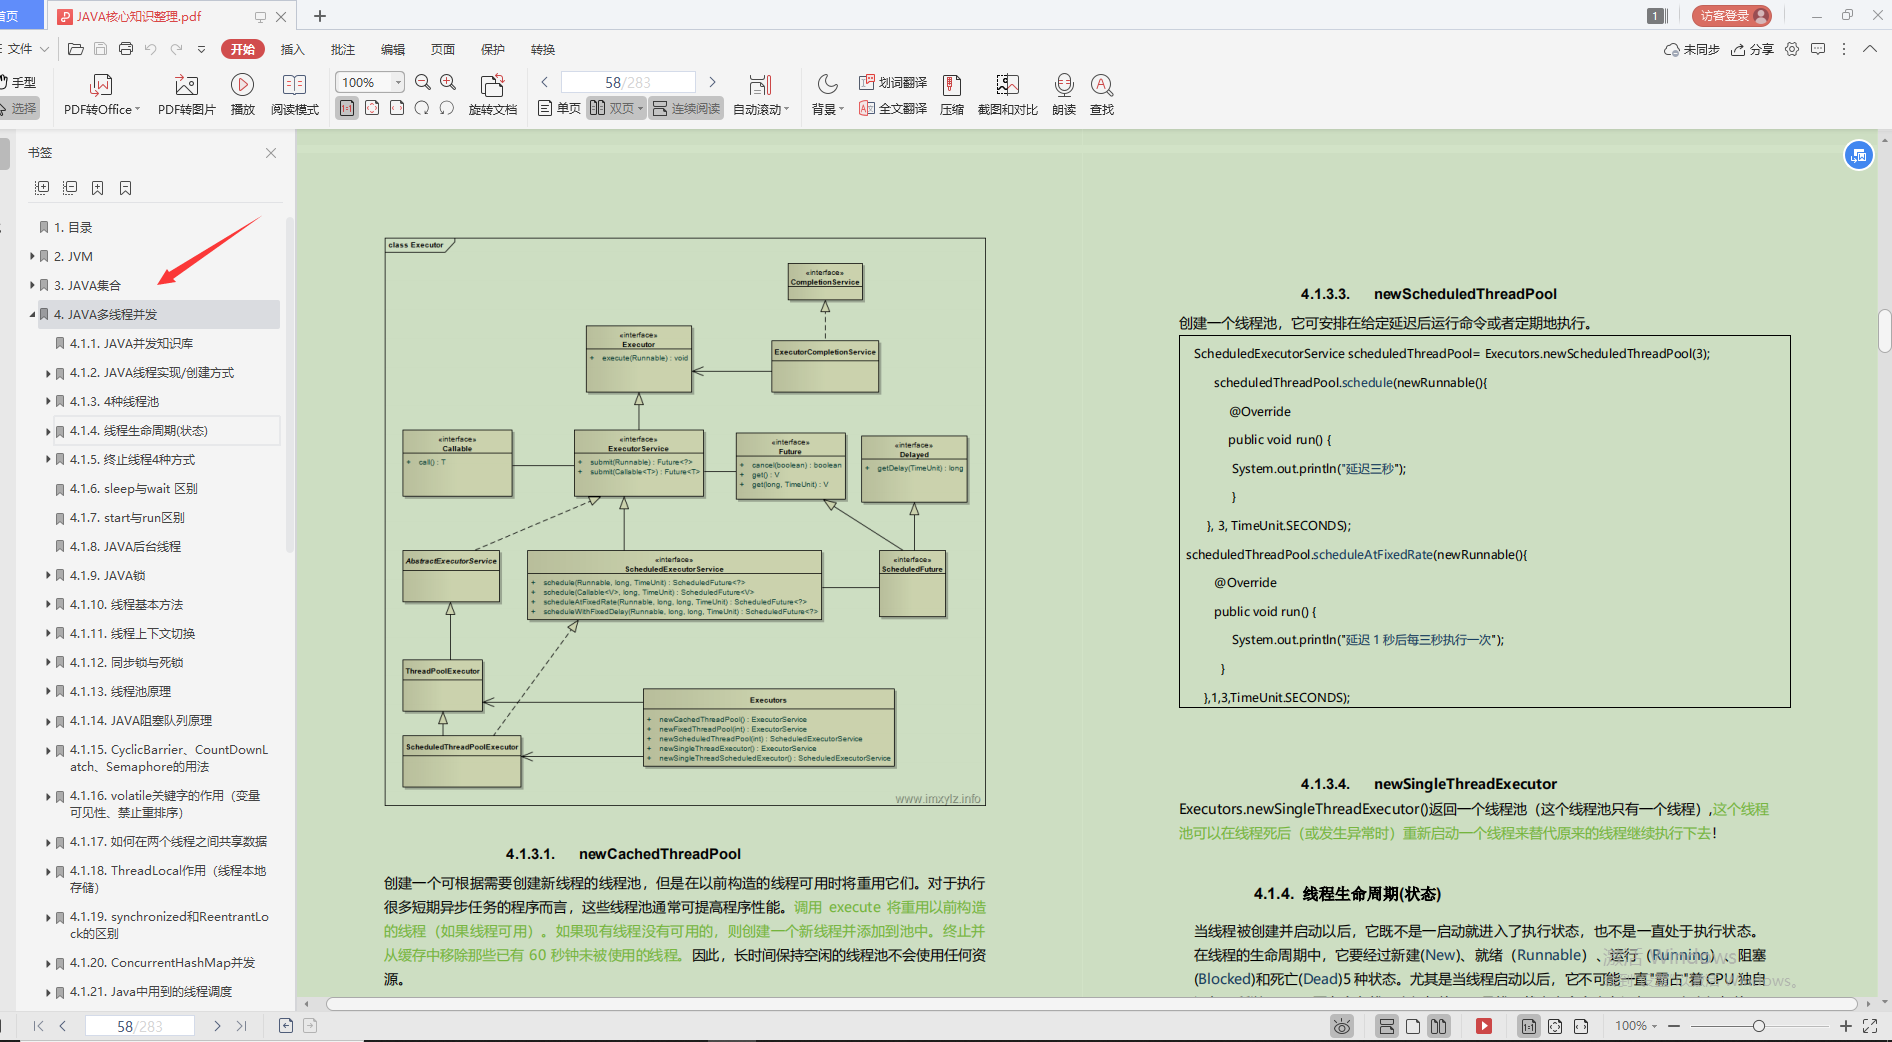Viewport: 1892px width, 1042px height.
Task: Open 全文翻译 full text translation
Action: click(x=893, y=108)
